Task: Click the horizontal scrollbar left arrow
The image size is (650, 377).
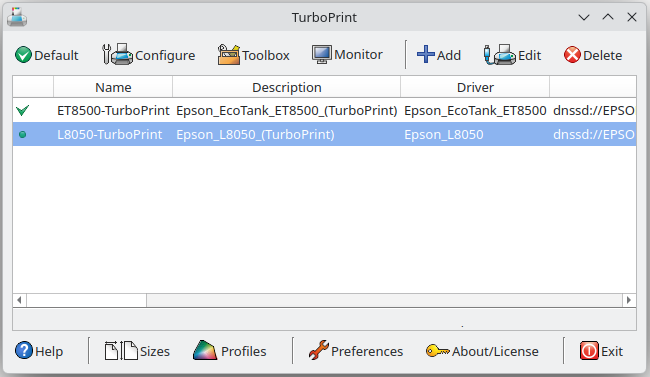Action: pyautogui.click(x=19, y=300)
